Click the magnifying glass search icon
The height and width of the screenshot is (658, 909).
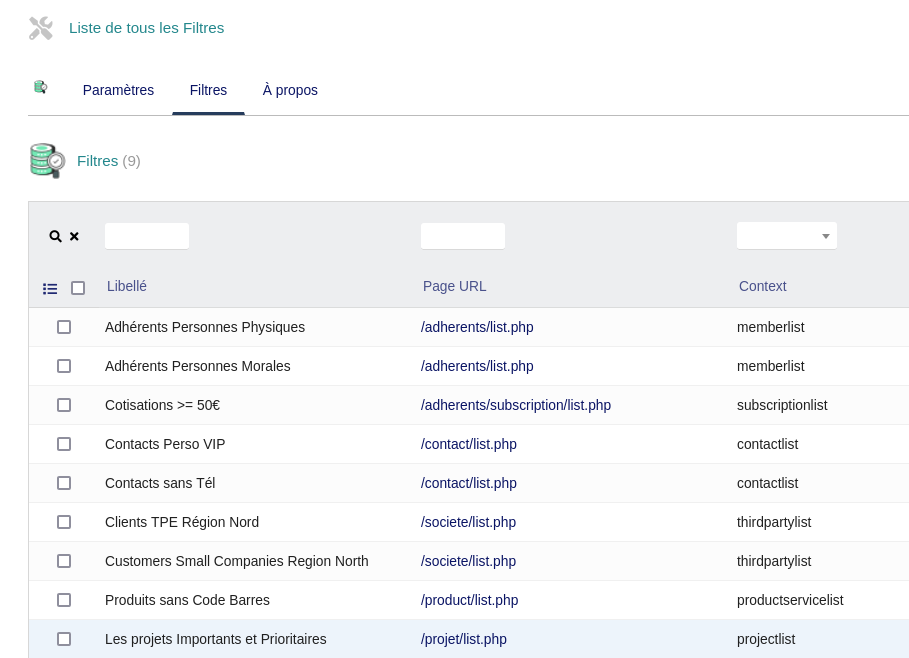click(x=56, y=237)
